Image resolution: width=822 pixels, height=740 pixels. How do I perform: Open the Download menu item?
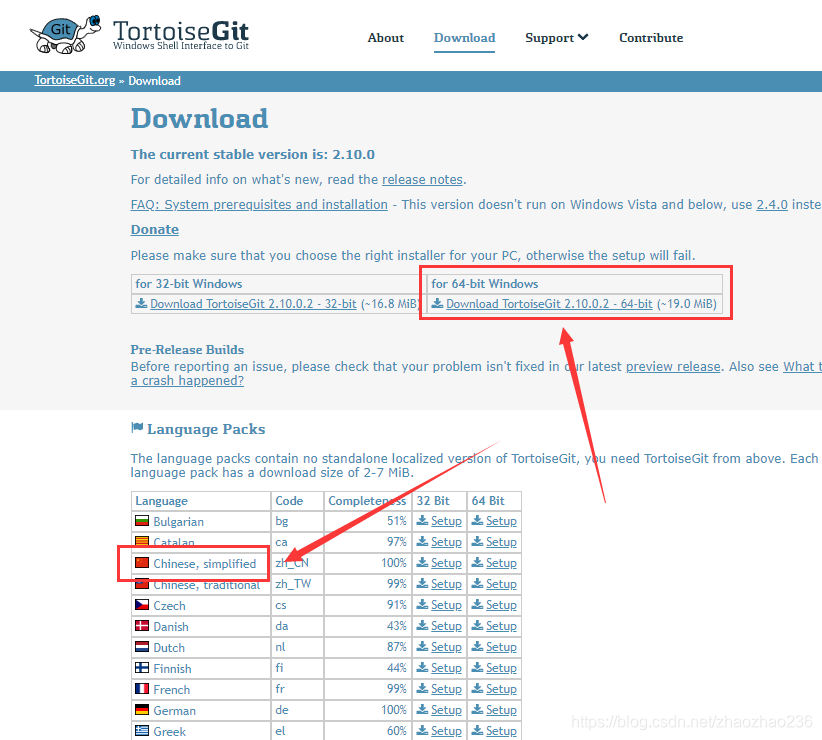point(464,38)
